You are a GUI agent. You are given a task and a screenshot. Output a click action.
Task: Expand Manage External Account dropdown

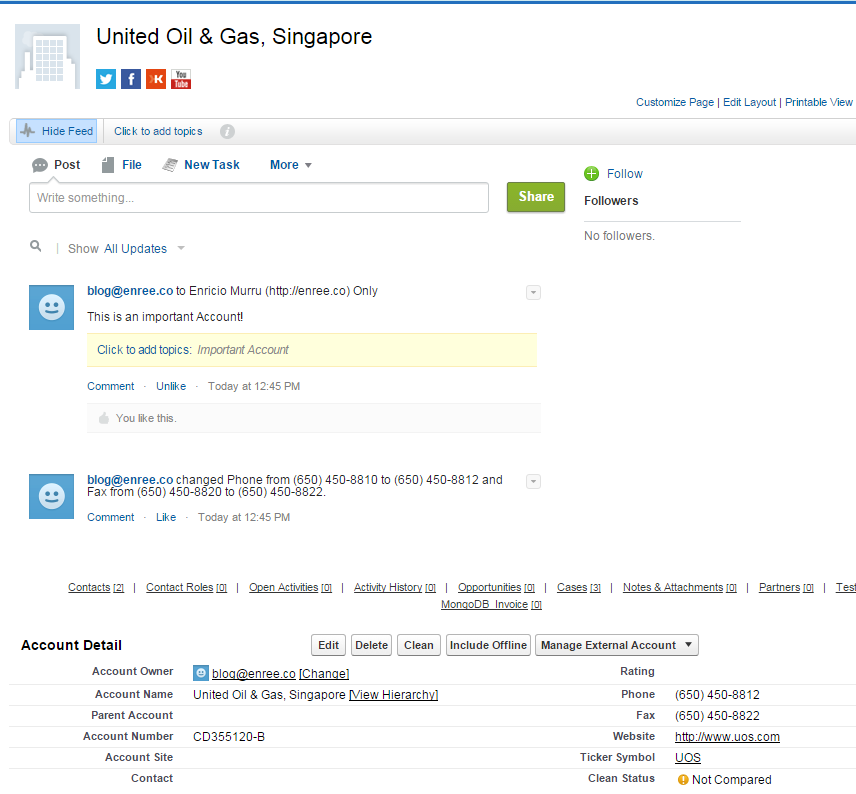point(617,645)
